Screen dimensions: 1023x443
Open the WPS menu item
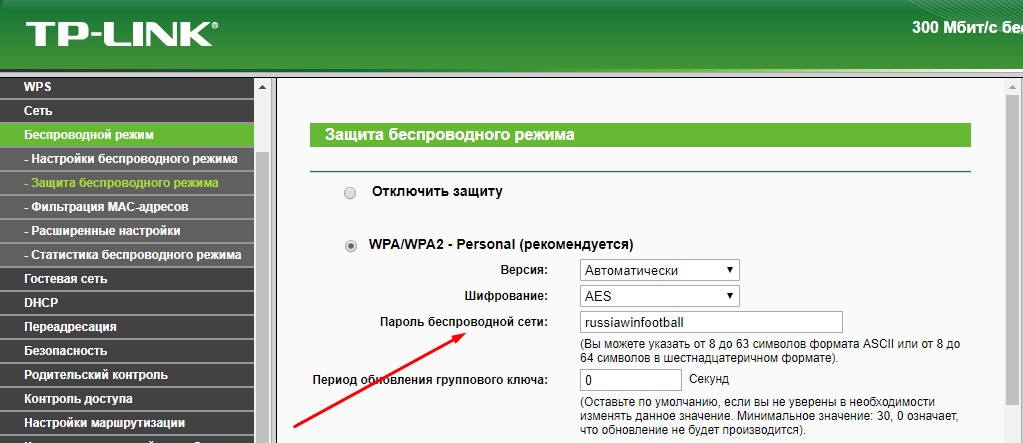38,87
